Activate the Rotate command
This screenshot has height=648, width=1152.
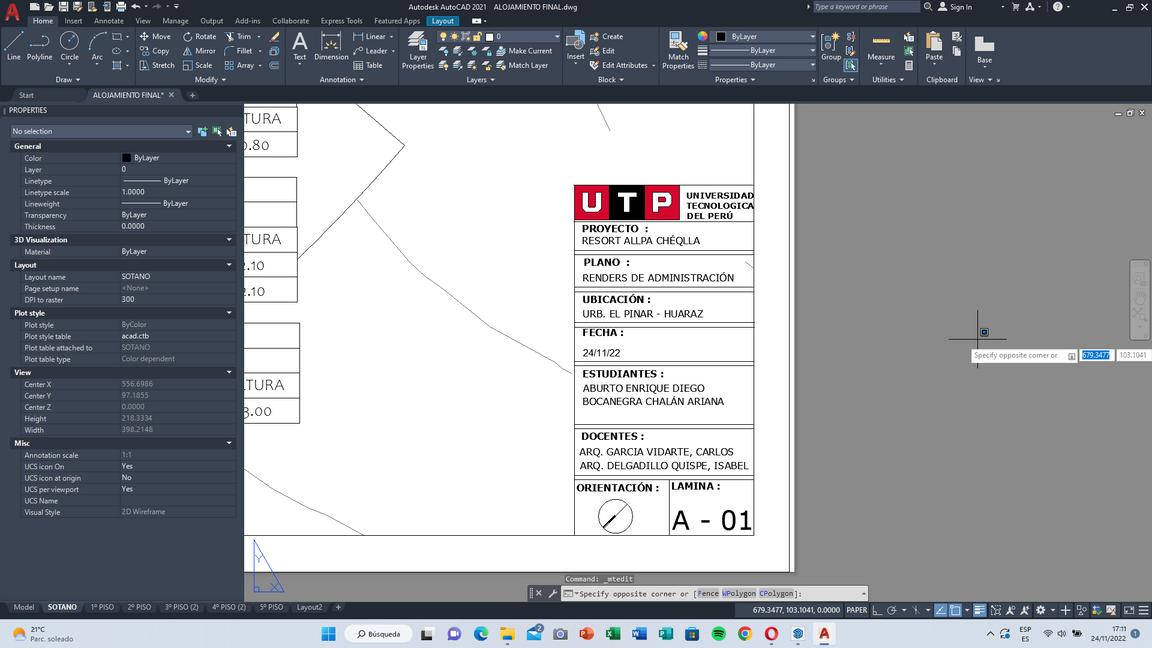point(200,36)
